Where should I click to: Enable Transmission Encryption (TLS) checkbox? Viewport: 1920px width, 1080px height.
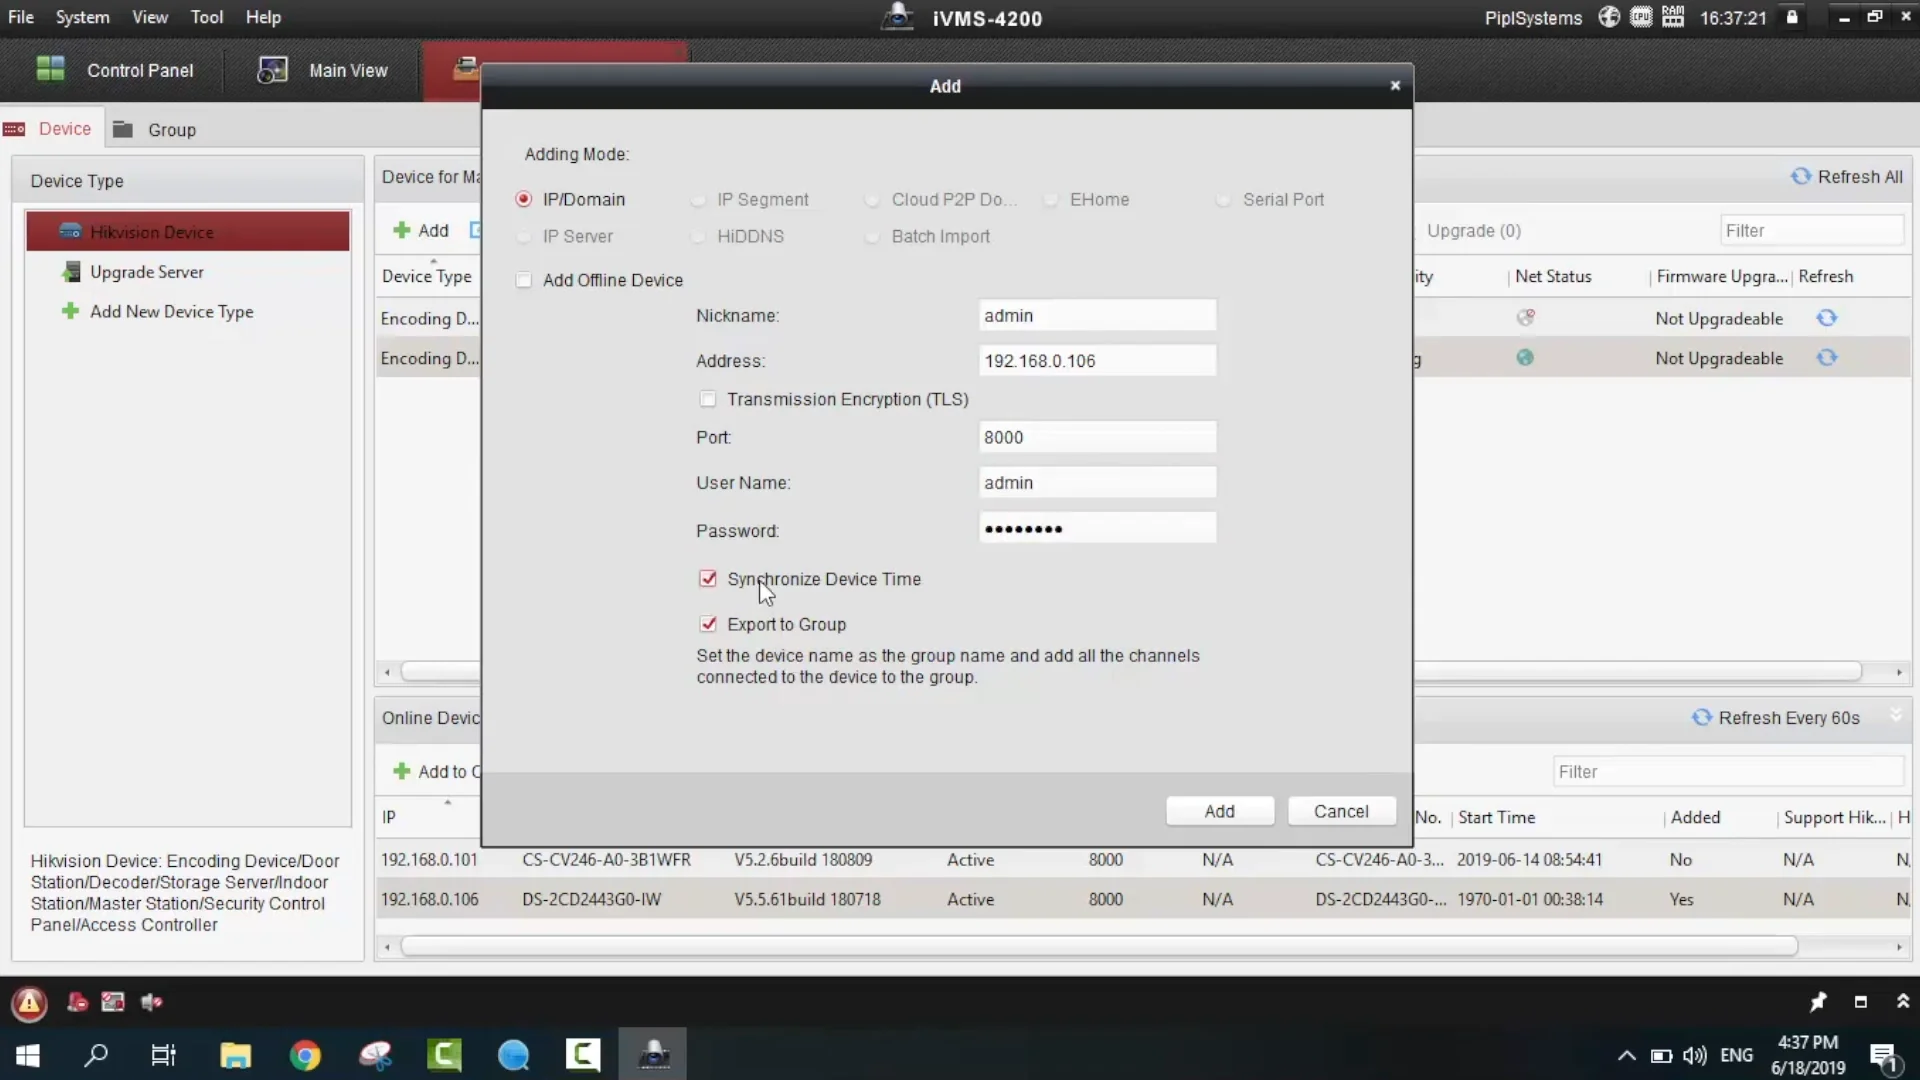[x=708, y=399]
